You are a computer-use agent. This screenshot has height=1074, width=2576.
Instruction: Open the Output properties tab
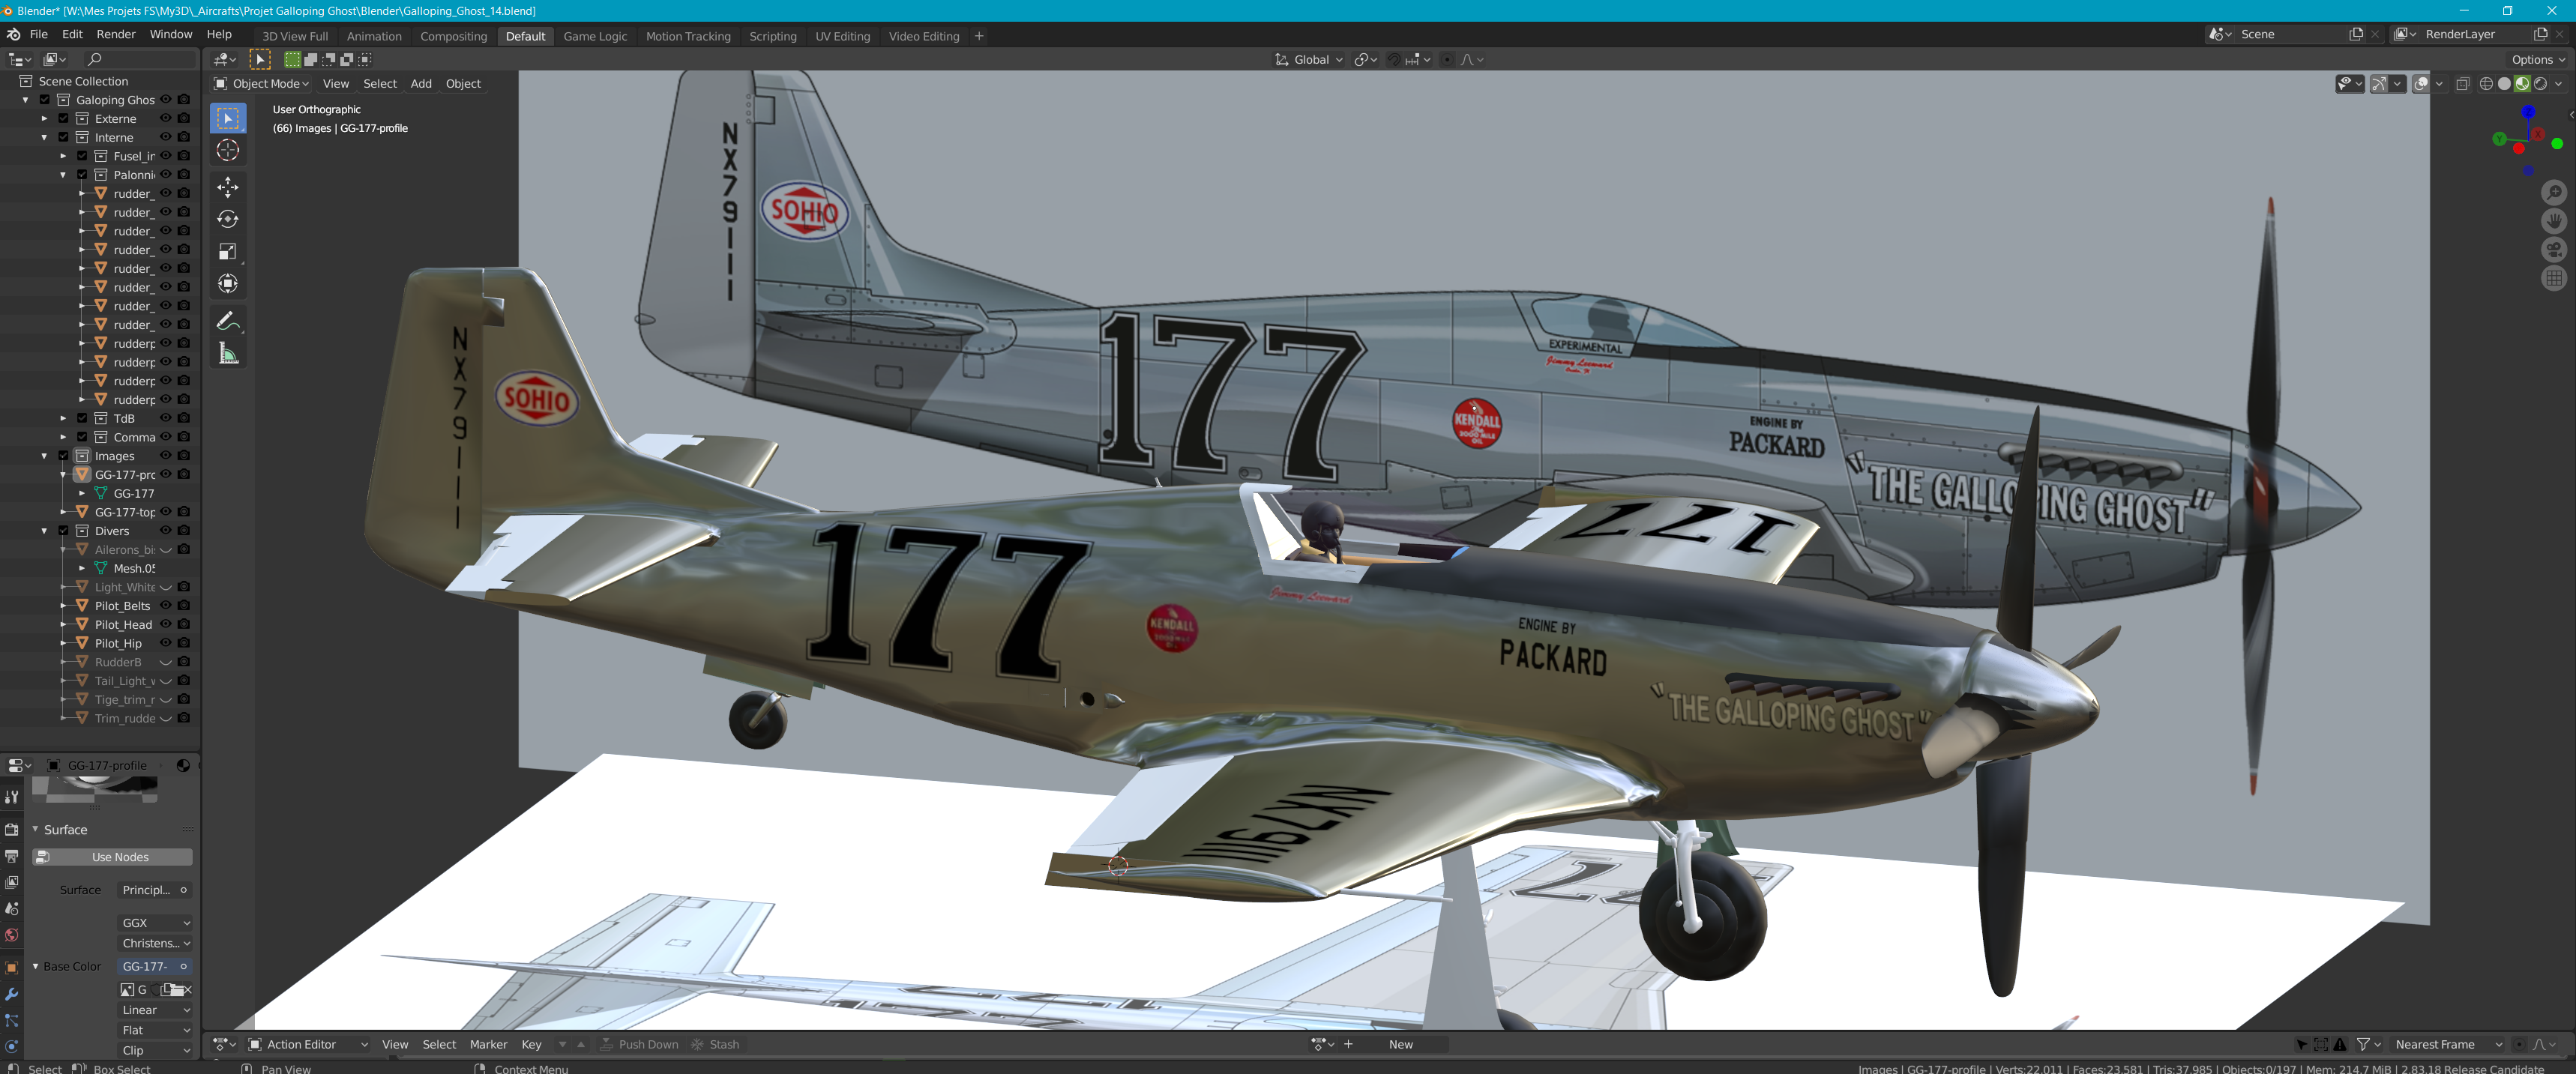click(x=12, y=856)
